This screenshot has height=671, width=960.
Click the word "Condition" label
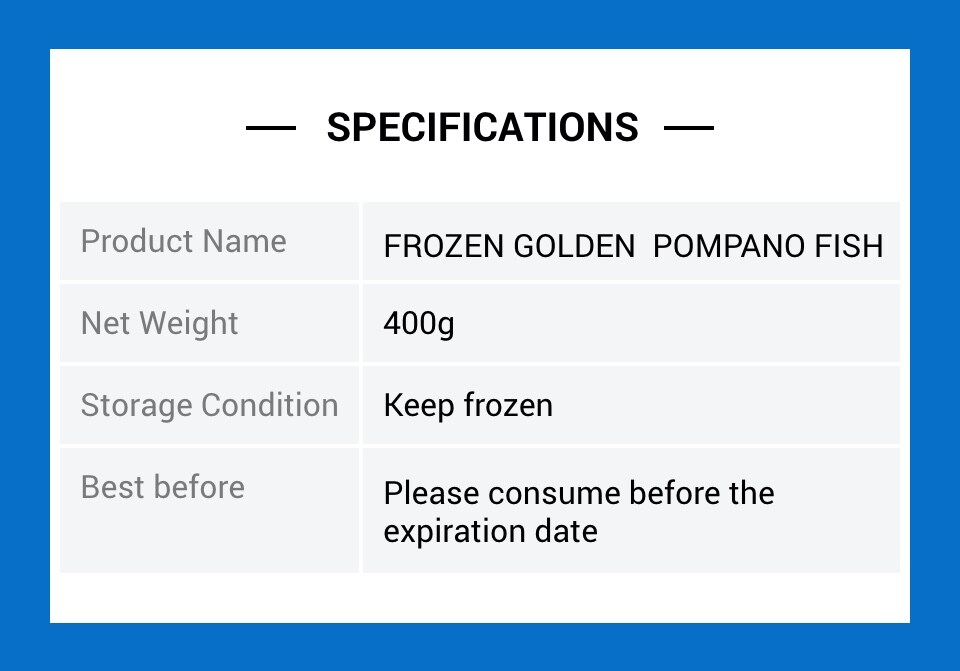click(270, 405)
